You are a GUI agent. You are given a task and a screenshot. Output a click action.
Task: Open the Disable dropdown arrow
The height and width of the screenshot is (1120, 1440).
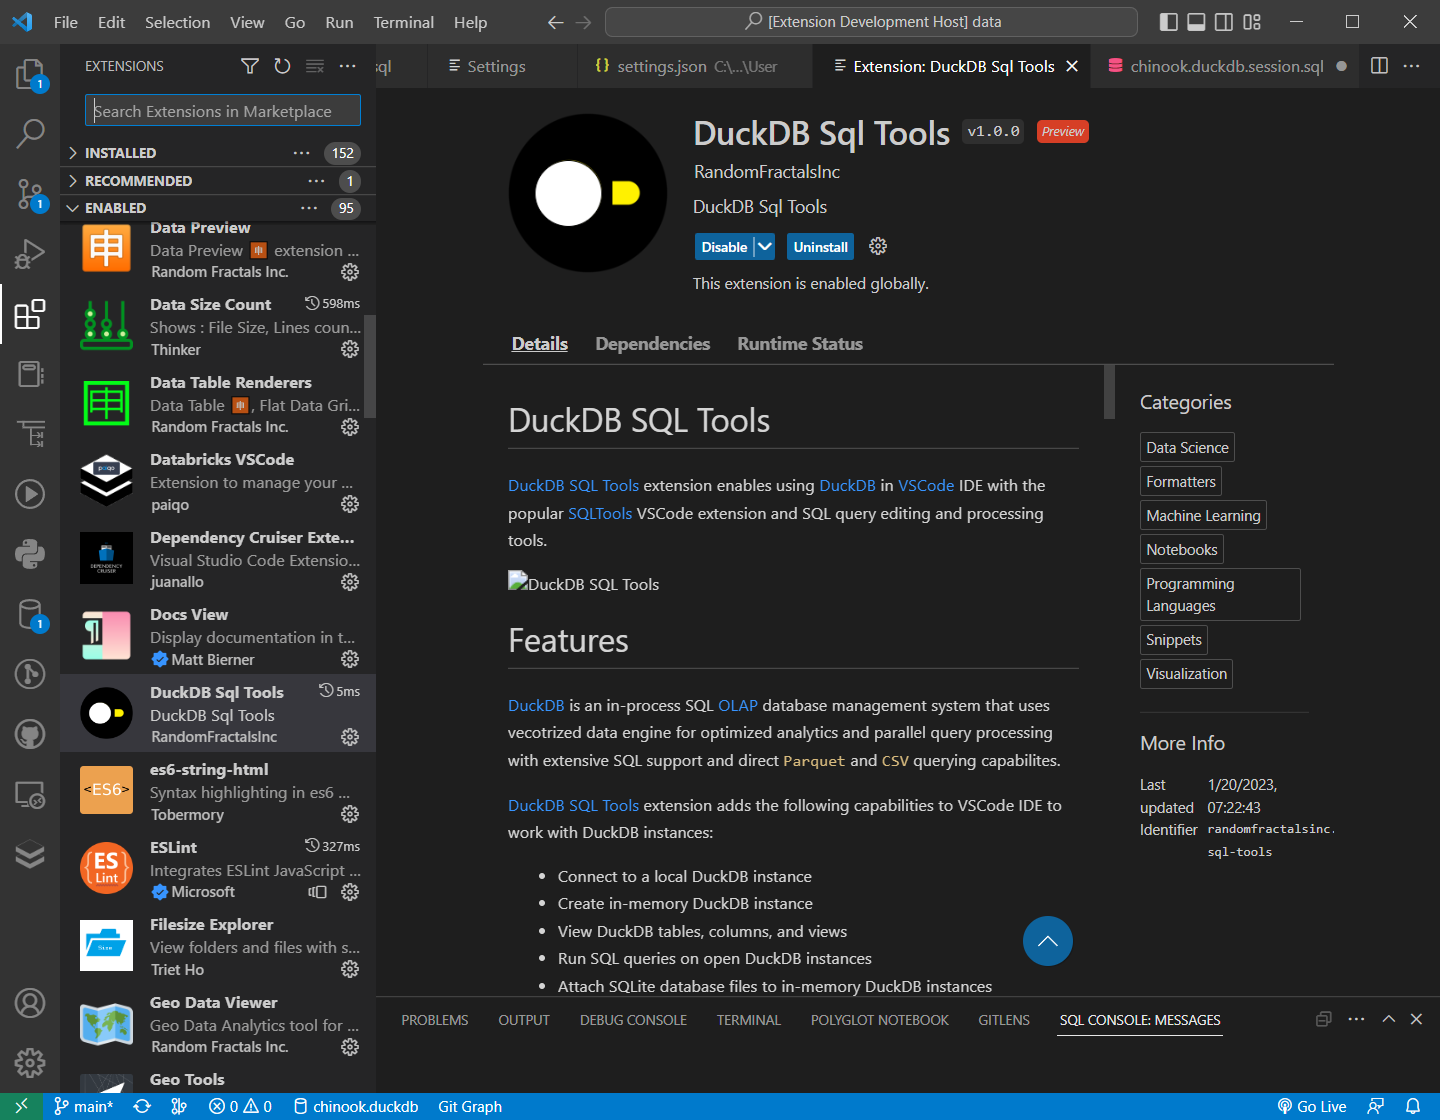click(x=764, y=247)
